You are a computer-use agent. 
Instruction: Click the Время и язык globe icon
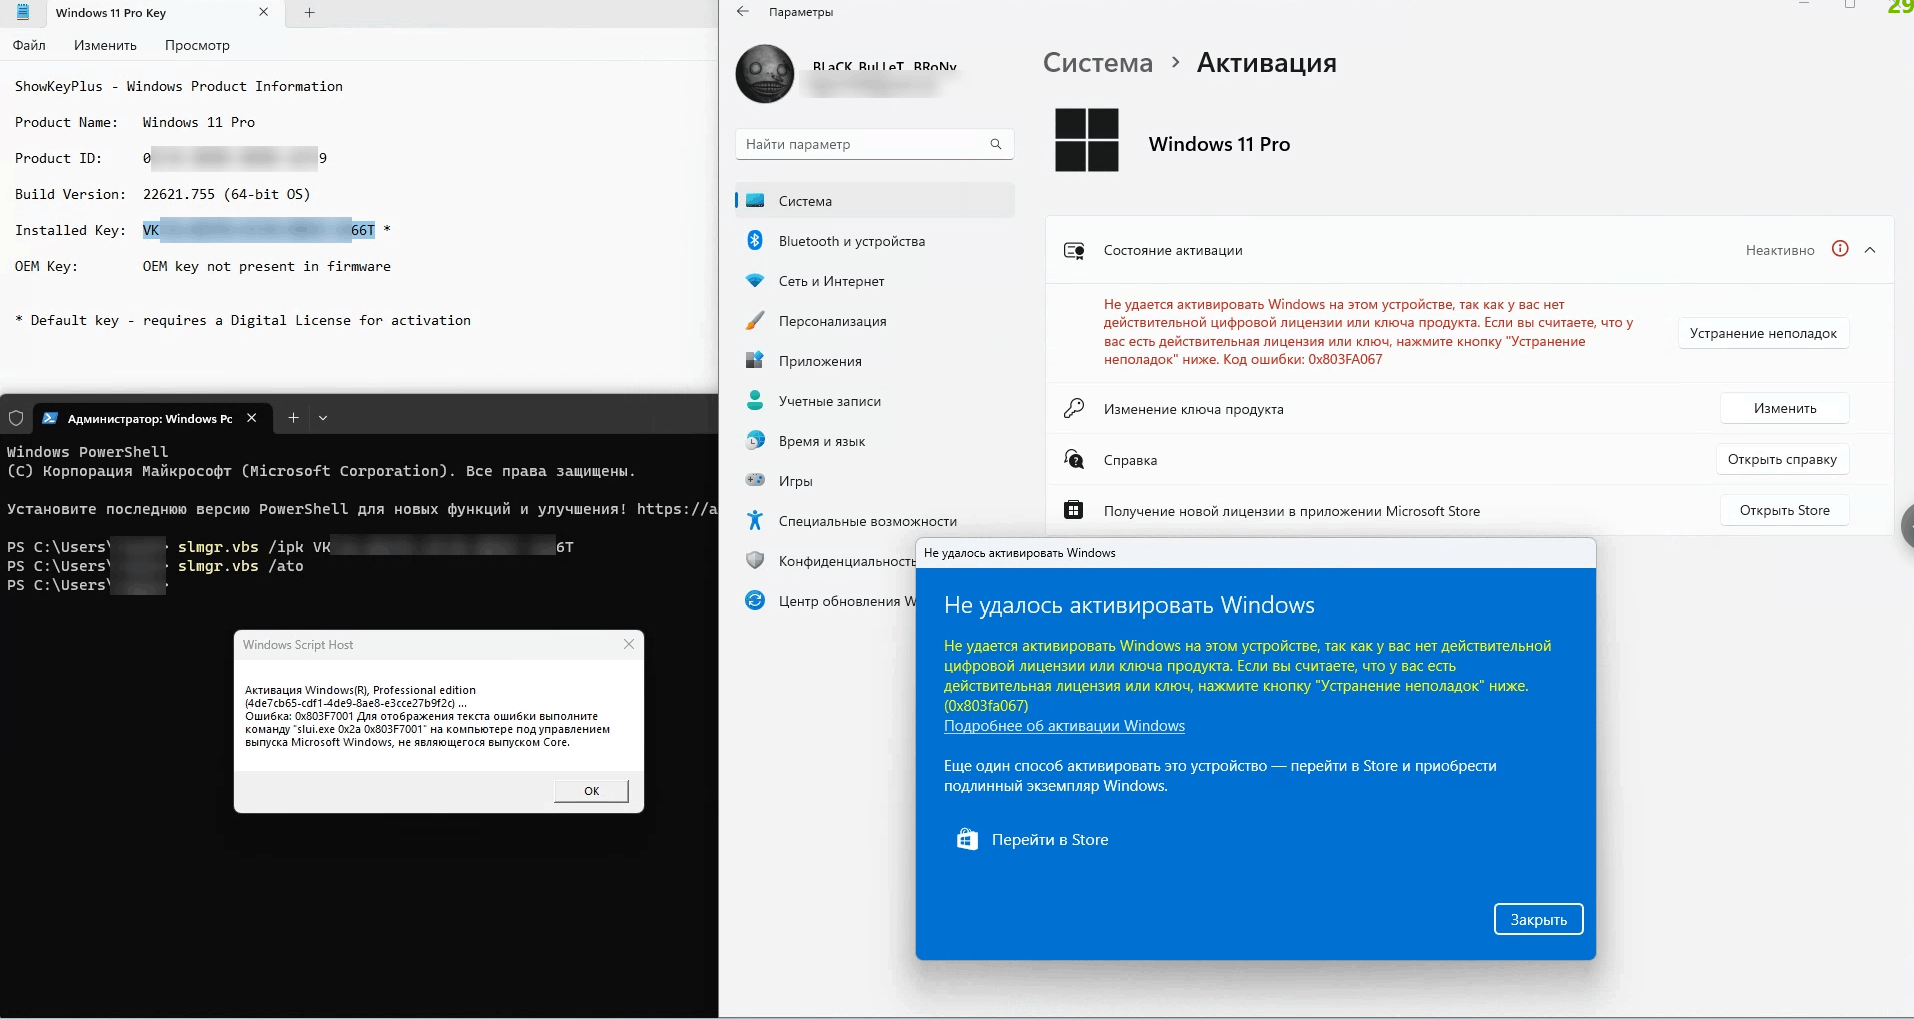pyautogui.click(x=755, y=441)
